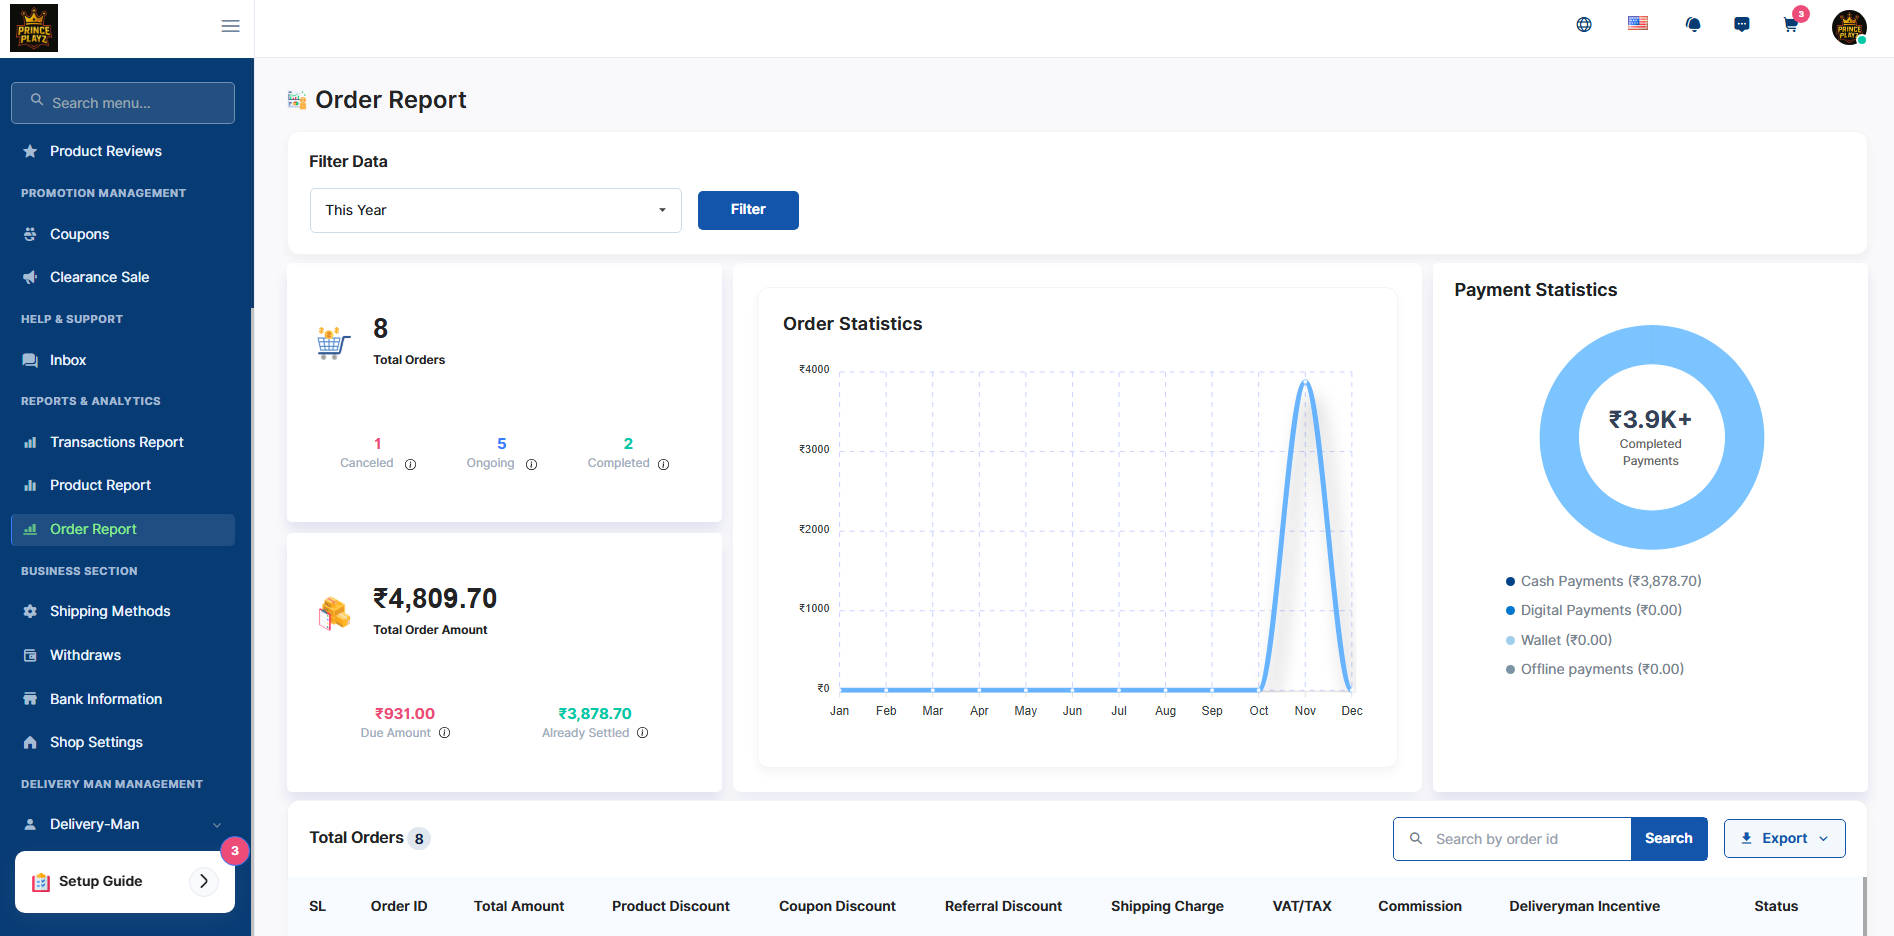Go to Shipping Methods in the sidebar
The image size is (1894, 936).
click(x=110, y=611)
